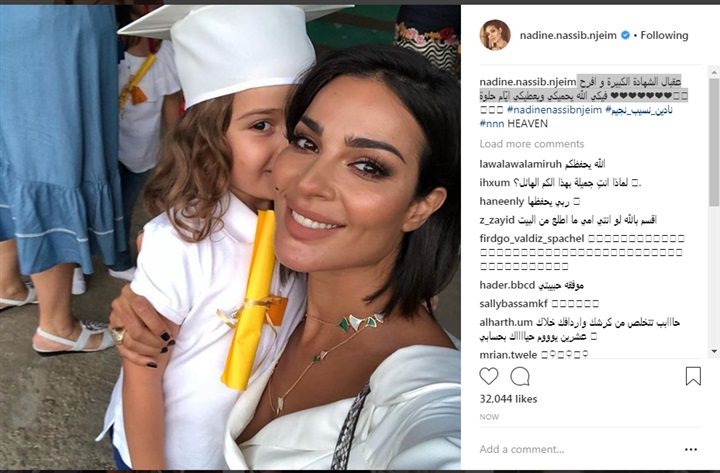This screenshot has width=720, height=473.
Task: Open lawalawalamiruh commenter profile
Action: tap(521, 164)
